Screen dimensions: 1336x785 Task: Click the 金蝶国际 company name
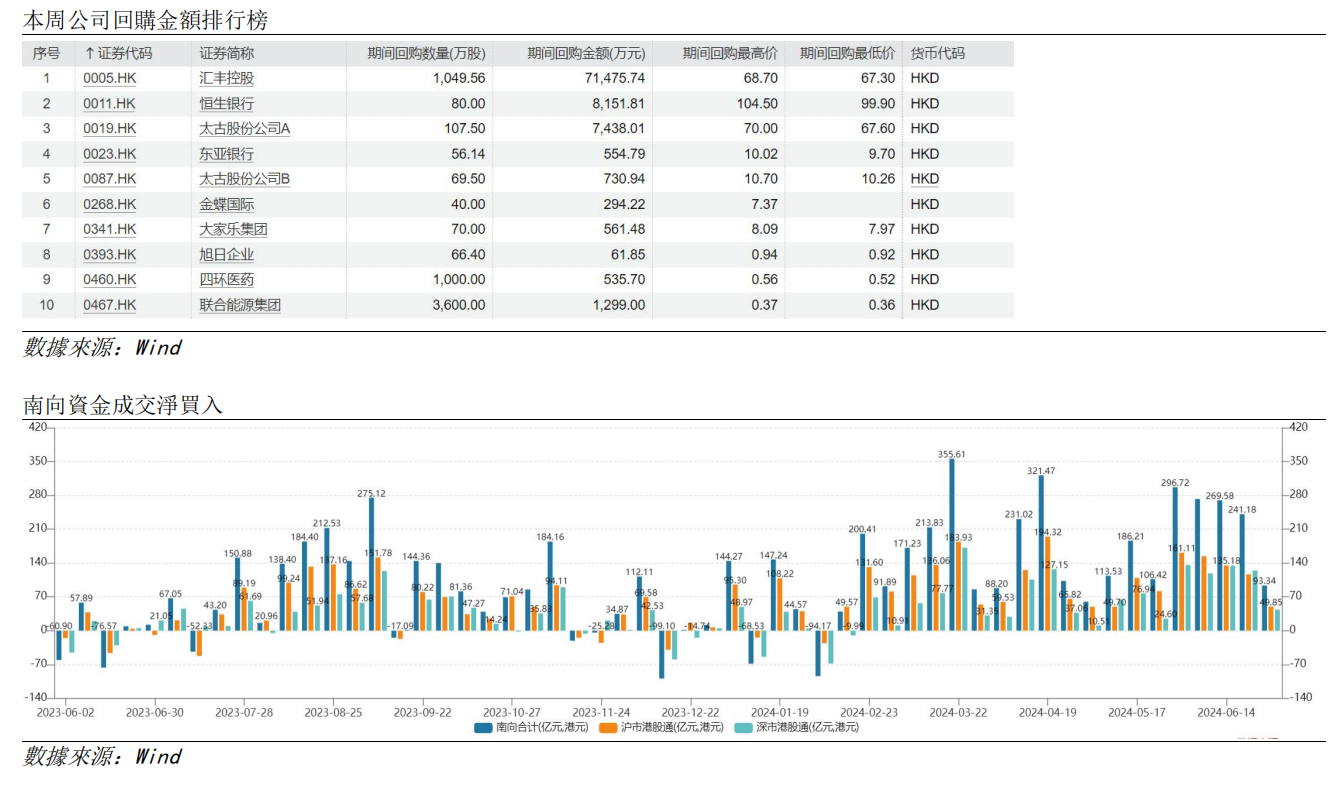tap(227, 204)
